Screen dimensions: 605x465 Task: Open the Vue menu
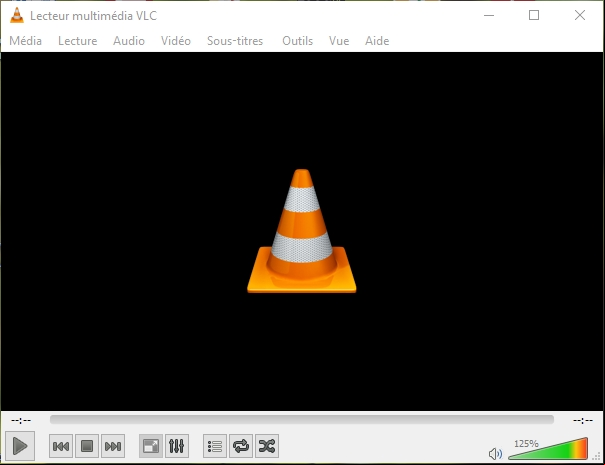tap(339, 41)
